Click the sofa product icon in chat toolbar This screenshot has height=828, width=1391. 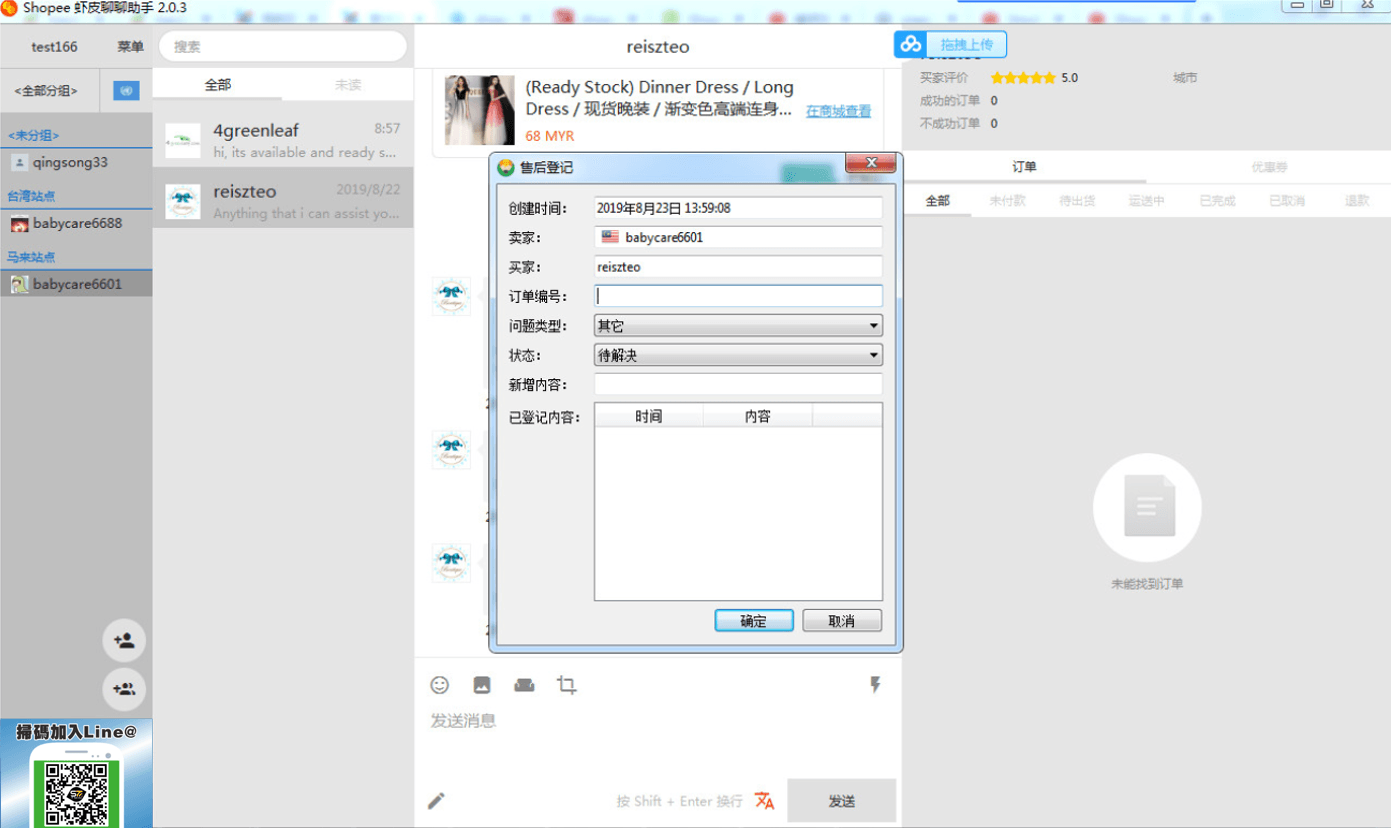(x=524, y=685)
